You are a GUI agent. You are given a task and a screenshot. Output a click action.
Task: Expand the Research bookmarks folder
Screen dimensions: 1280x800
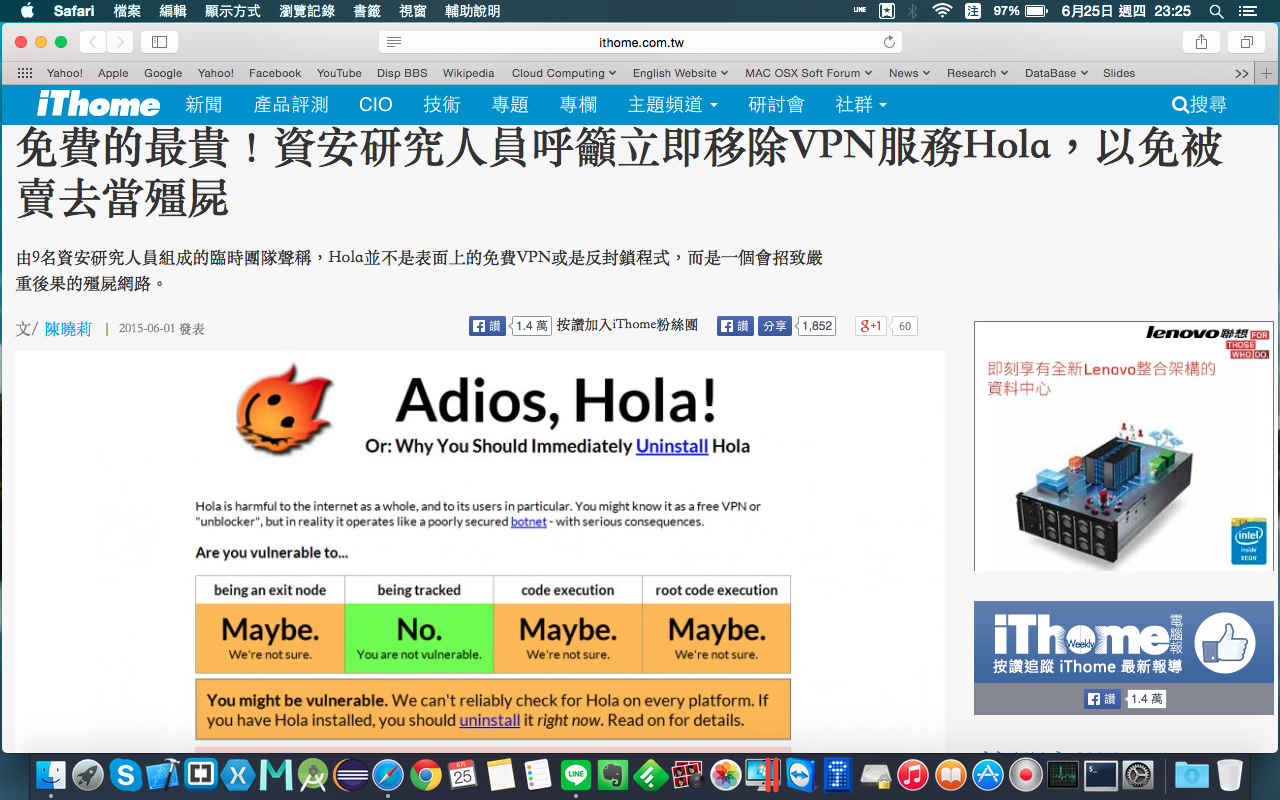coord(977,73)
